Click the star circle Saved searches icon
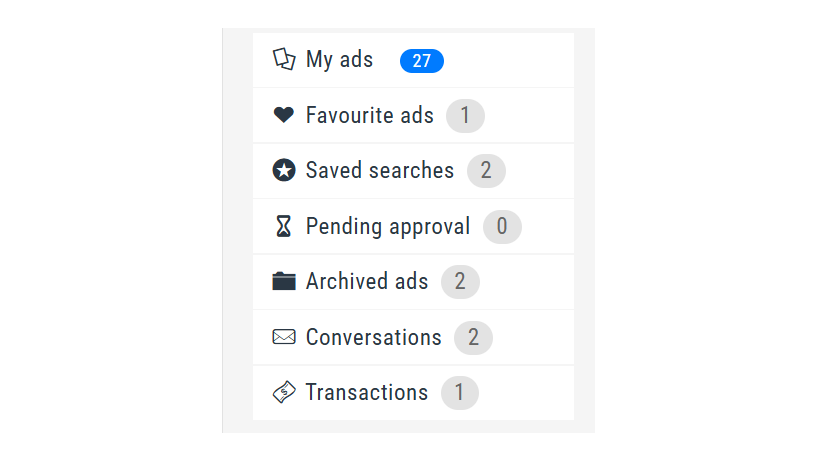The image size is (816, 460). (284, 170)
